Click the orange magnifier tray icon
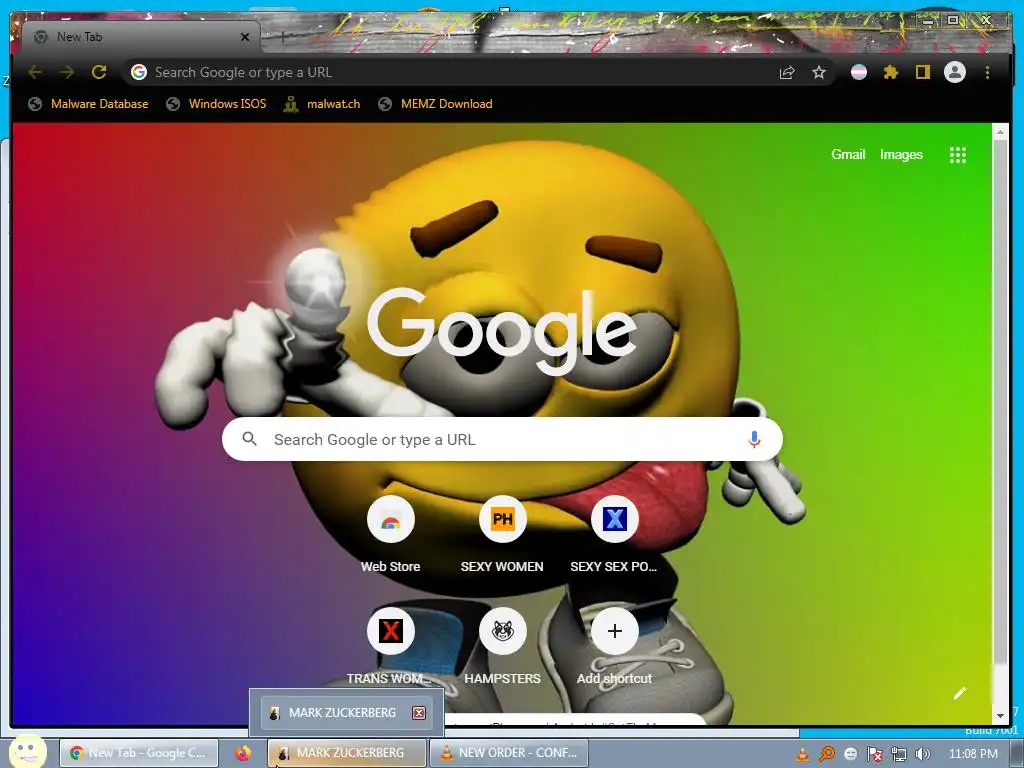The image size is (1024, 768). pyautogui.click(x=827, y=754)
